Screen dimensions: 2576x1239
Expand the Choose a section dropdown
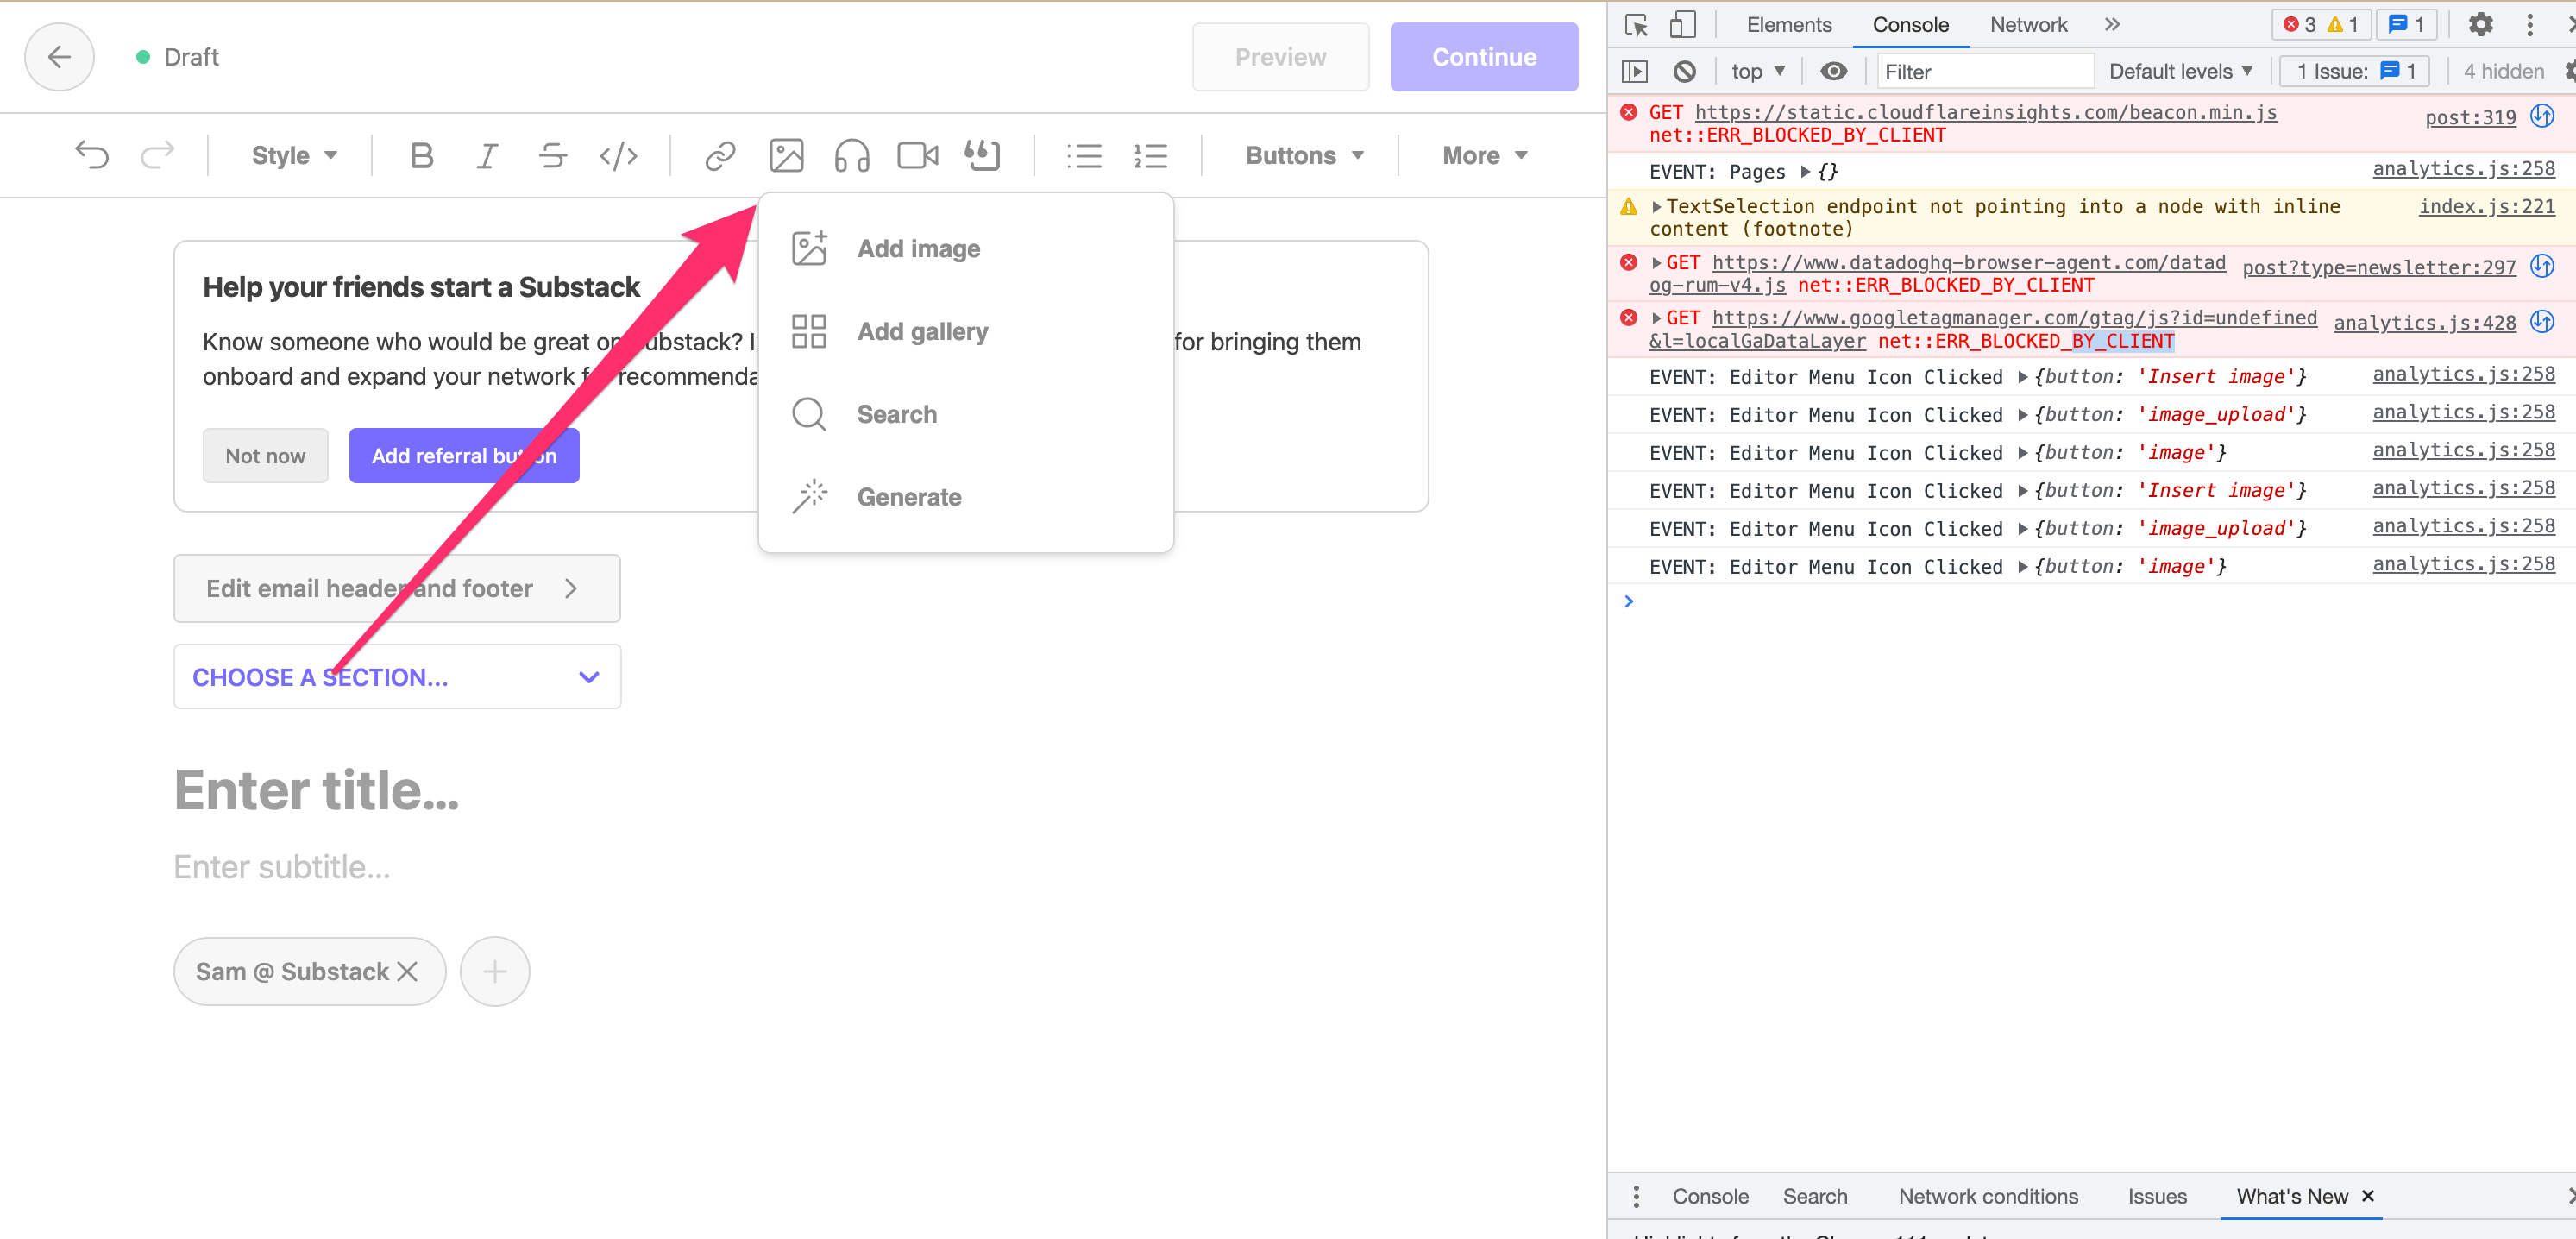click(397, 677)
